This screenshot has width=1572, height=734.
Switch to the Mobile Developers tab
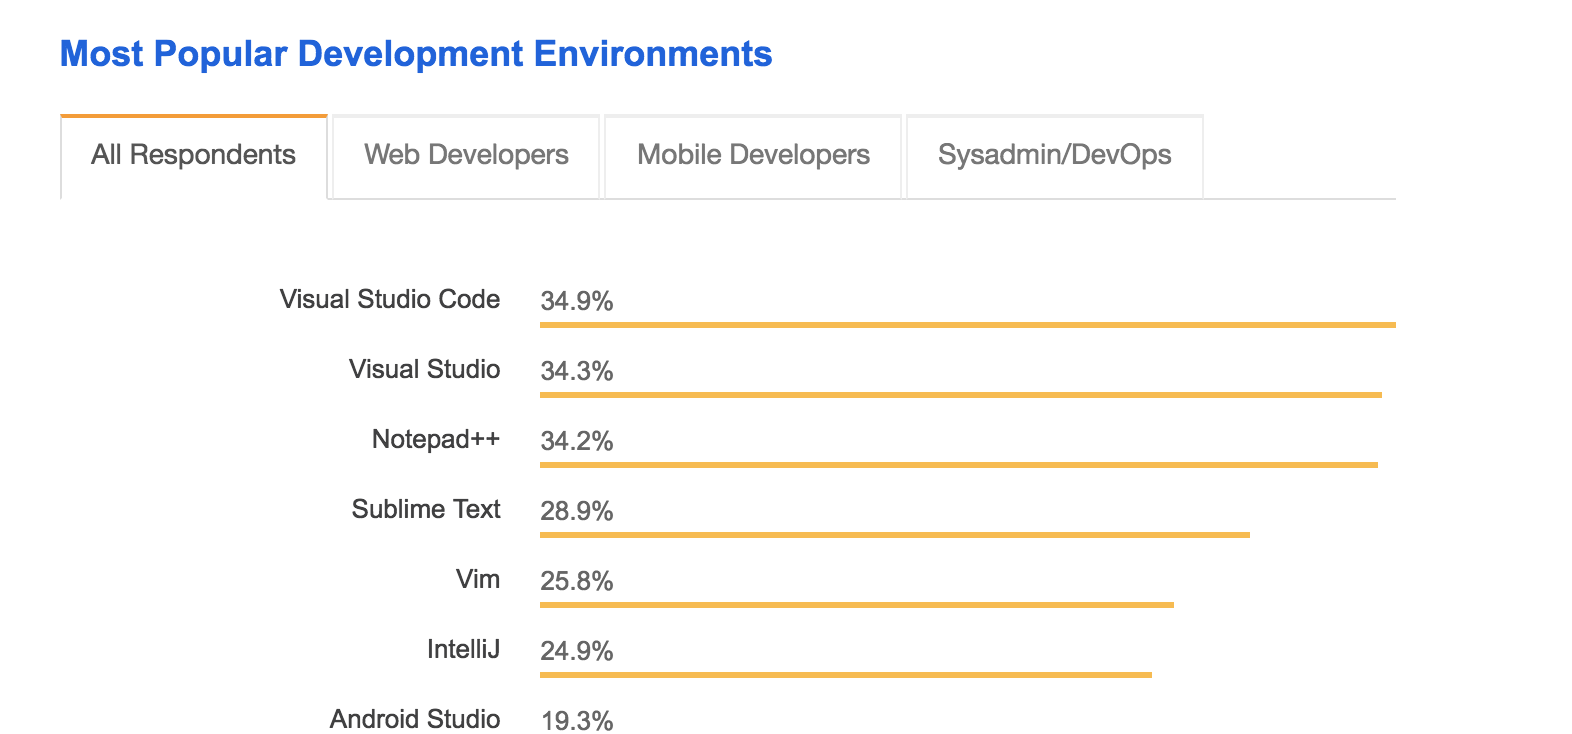[x=753, y=156]
